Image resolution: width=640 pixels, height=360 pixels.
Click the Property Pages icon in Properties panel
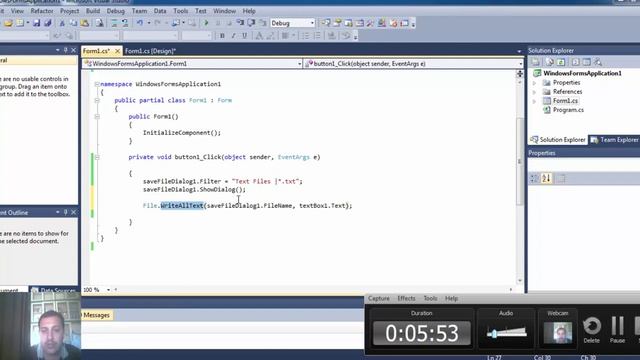[561, 178]
